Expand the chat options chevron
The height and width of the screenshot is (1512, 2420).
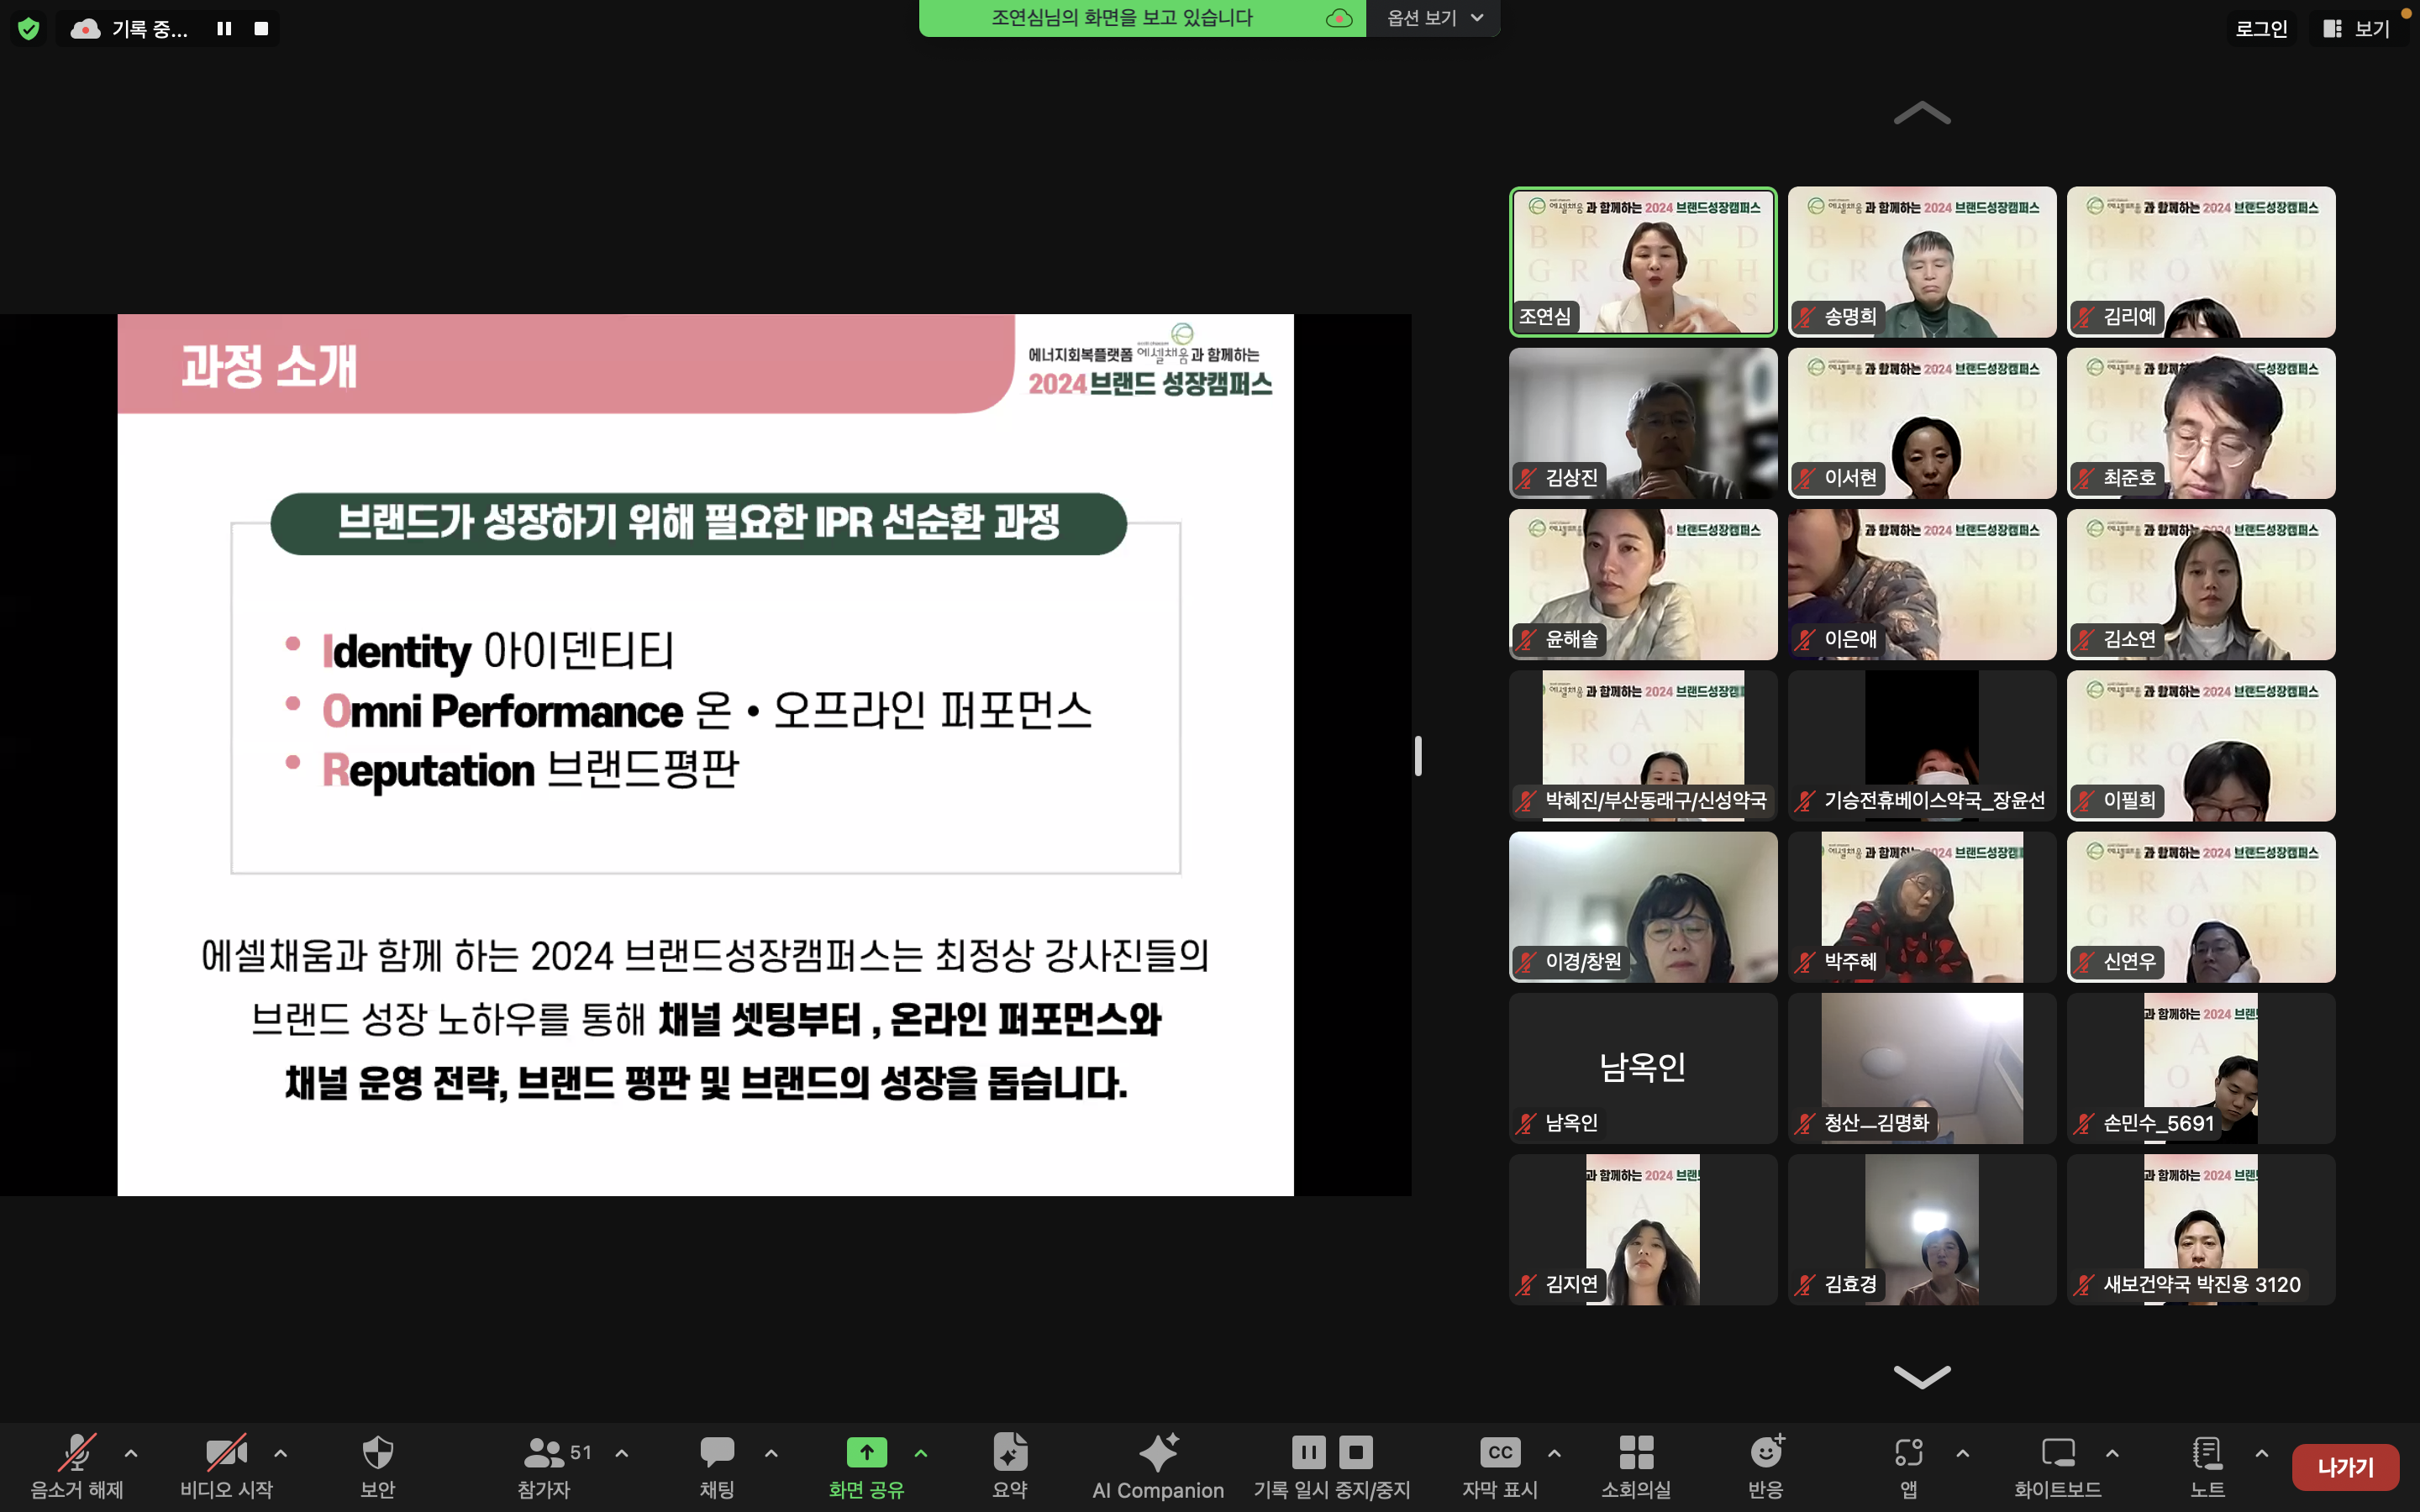click(x=771, y=1453)
